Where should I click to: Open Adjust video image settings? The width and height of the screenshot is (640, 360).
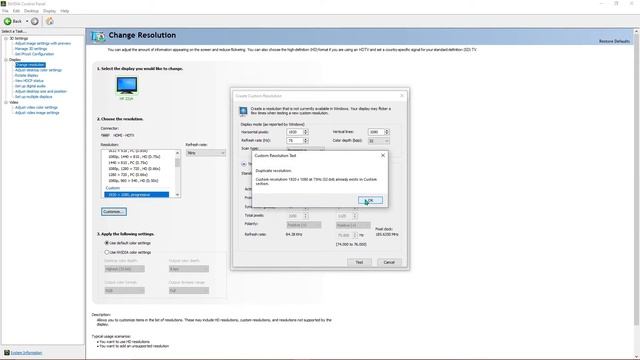pos(37,113)
